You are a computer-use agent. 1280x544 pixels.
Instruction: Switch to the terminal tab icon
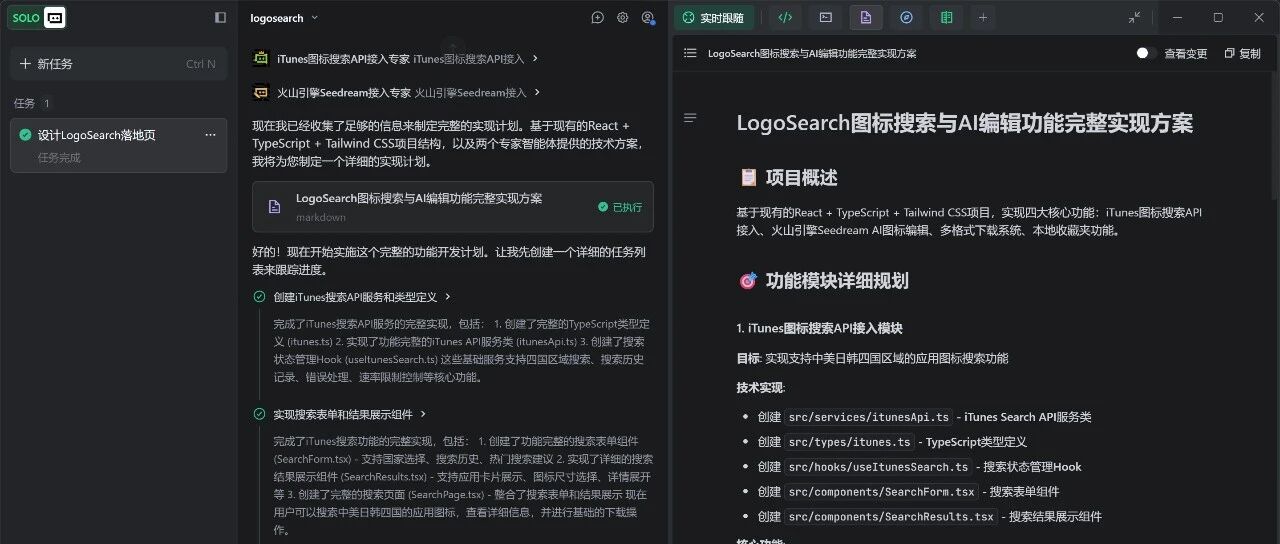pos(826,17)
